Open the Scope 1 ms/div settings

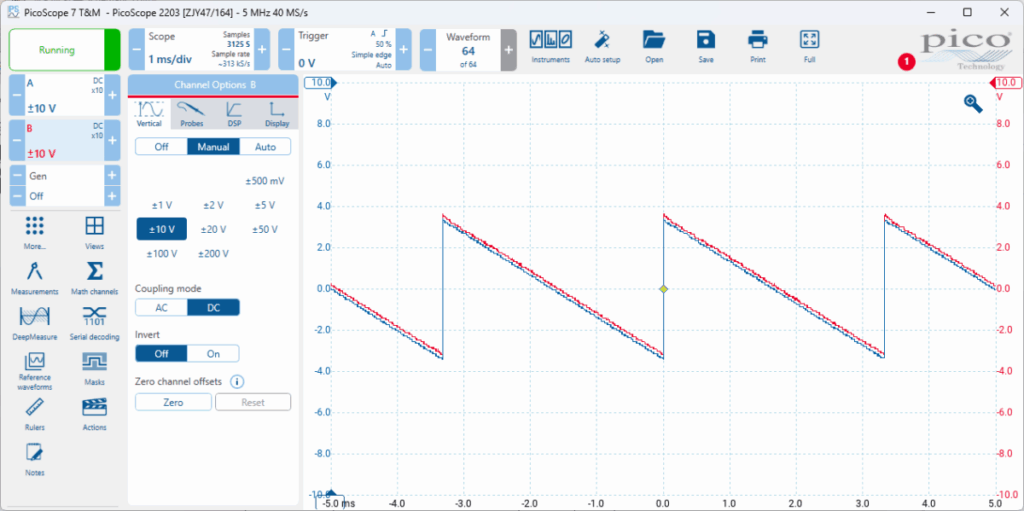pos(199,50)
